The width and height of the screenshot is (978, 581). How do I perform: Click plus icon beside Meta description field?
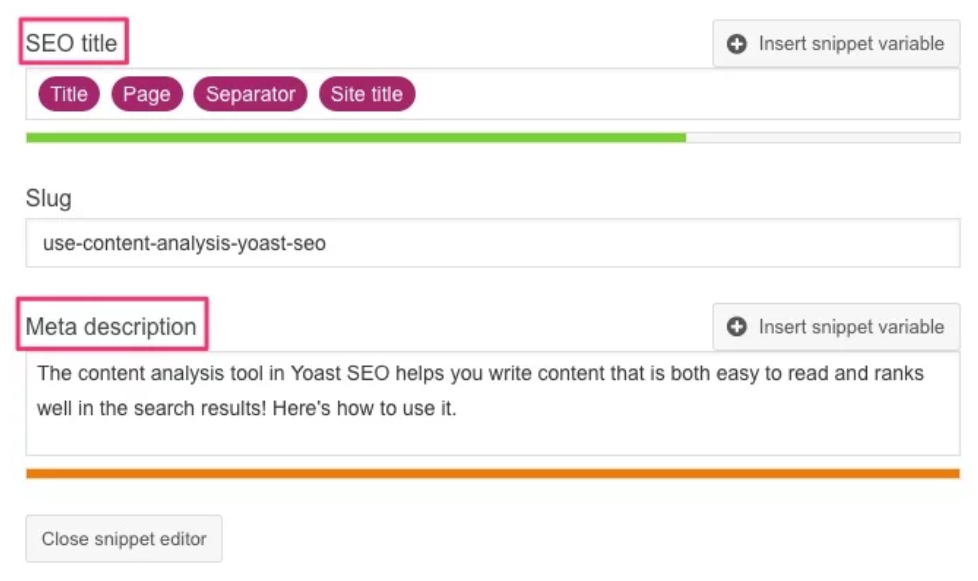[737, 327]
